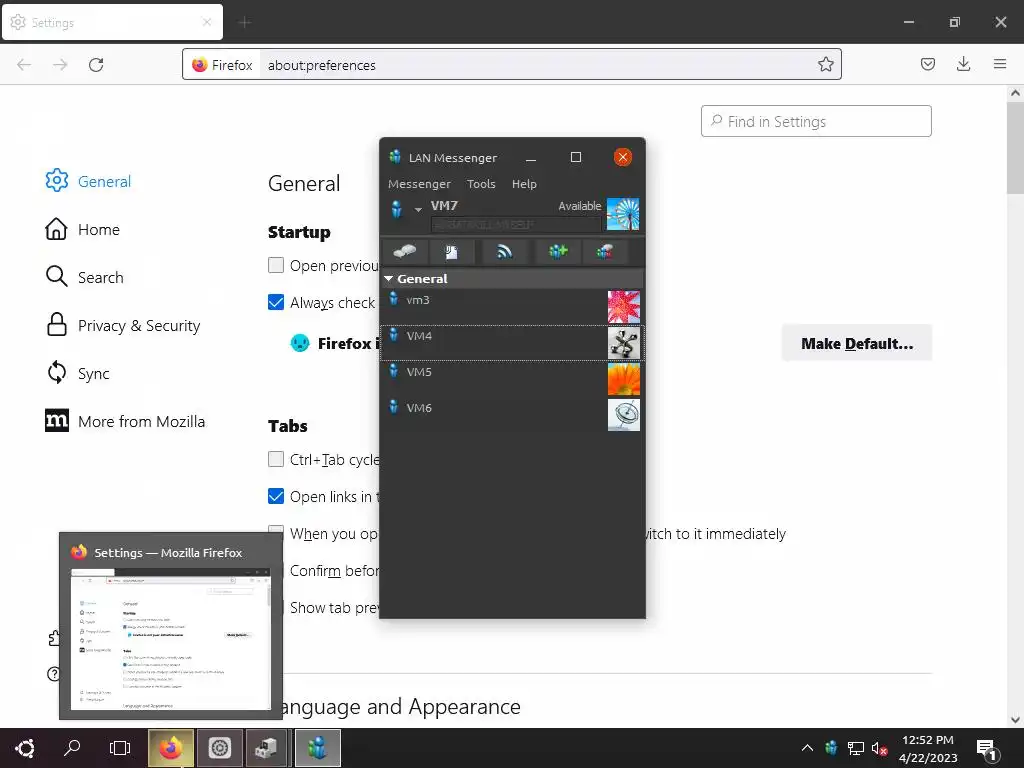Start a chat with the conversation toolbar icon
Screen dimensions: 1024x768
(x=405, y=251)
